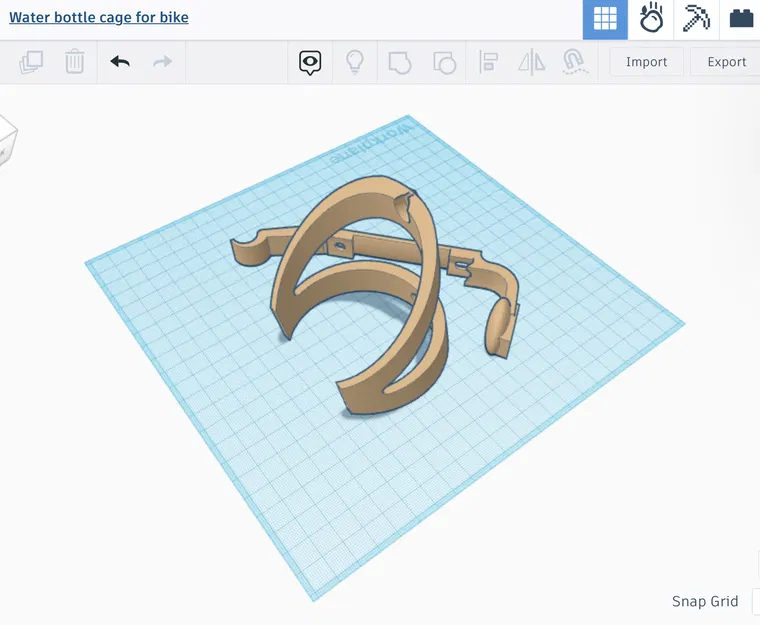This screenshot has height=625, width=760.
Task: Click the Snap Grid label
Action: click(x=705, y=601)
